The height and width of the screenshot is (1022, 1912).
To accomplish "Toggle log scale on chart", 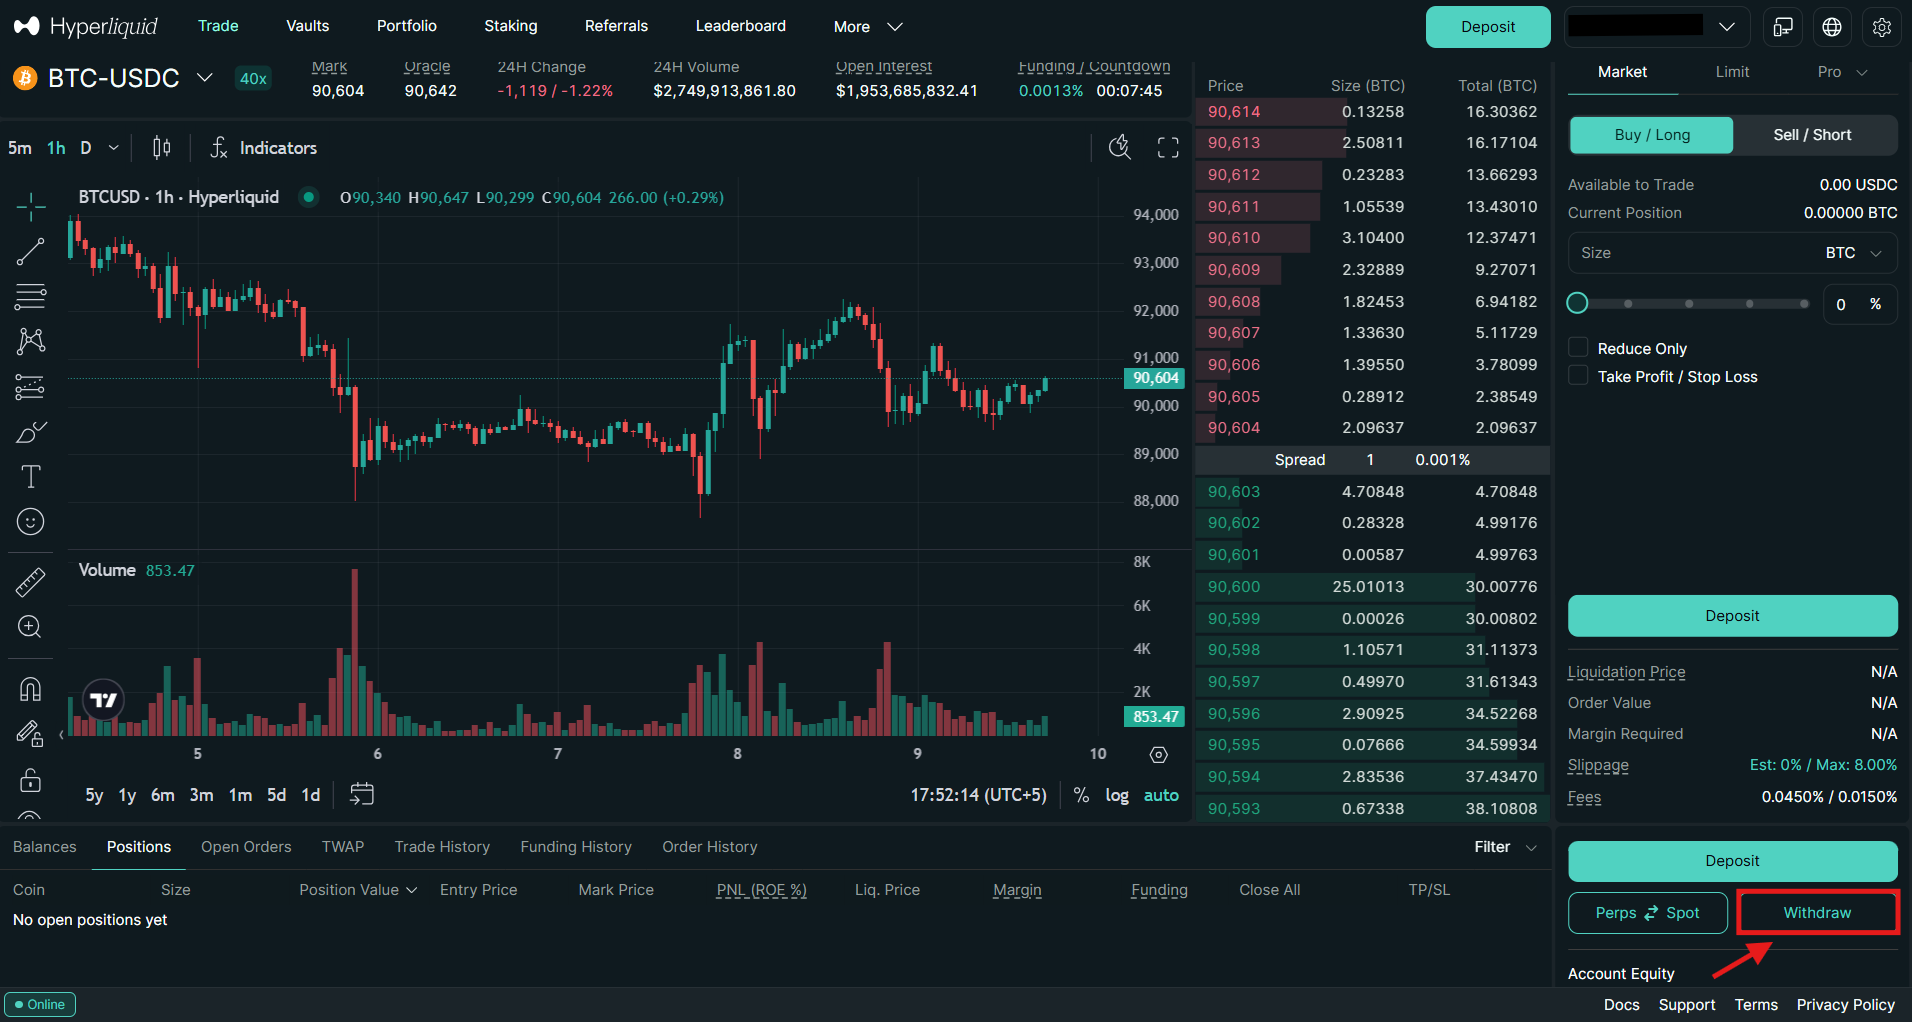I will (1116, 795).
